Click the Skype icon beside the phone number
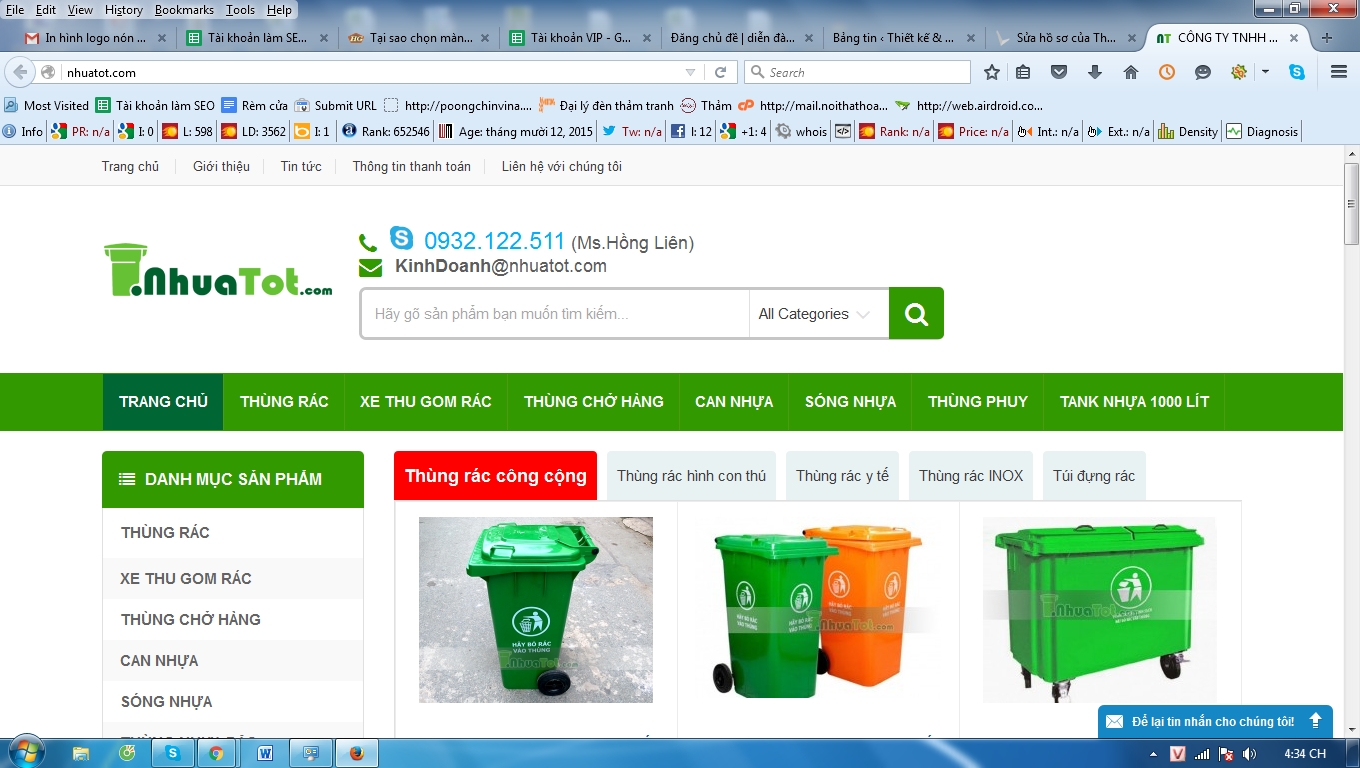Screen dimensions: 1360x768 [x=401, y=238]
